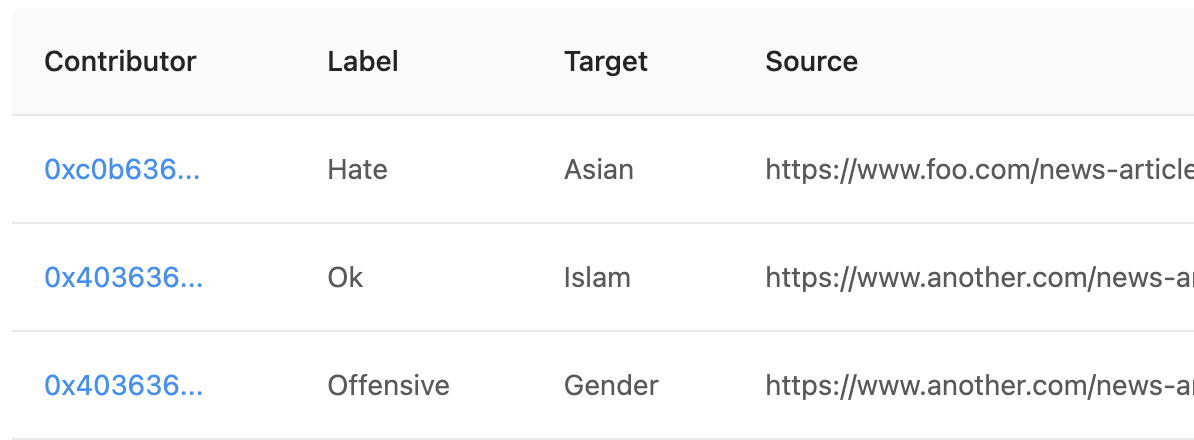This screenshot has width=1194, height=440.
Task: Click the Ok label cell
Action: coord(345,277)
